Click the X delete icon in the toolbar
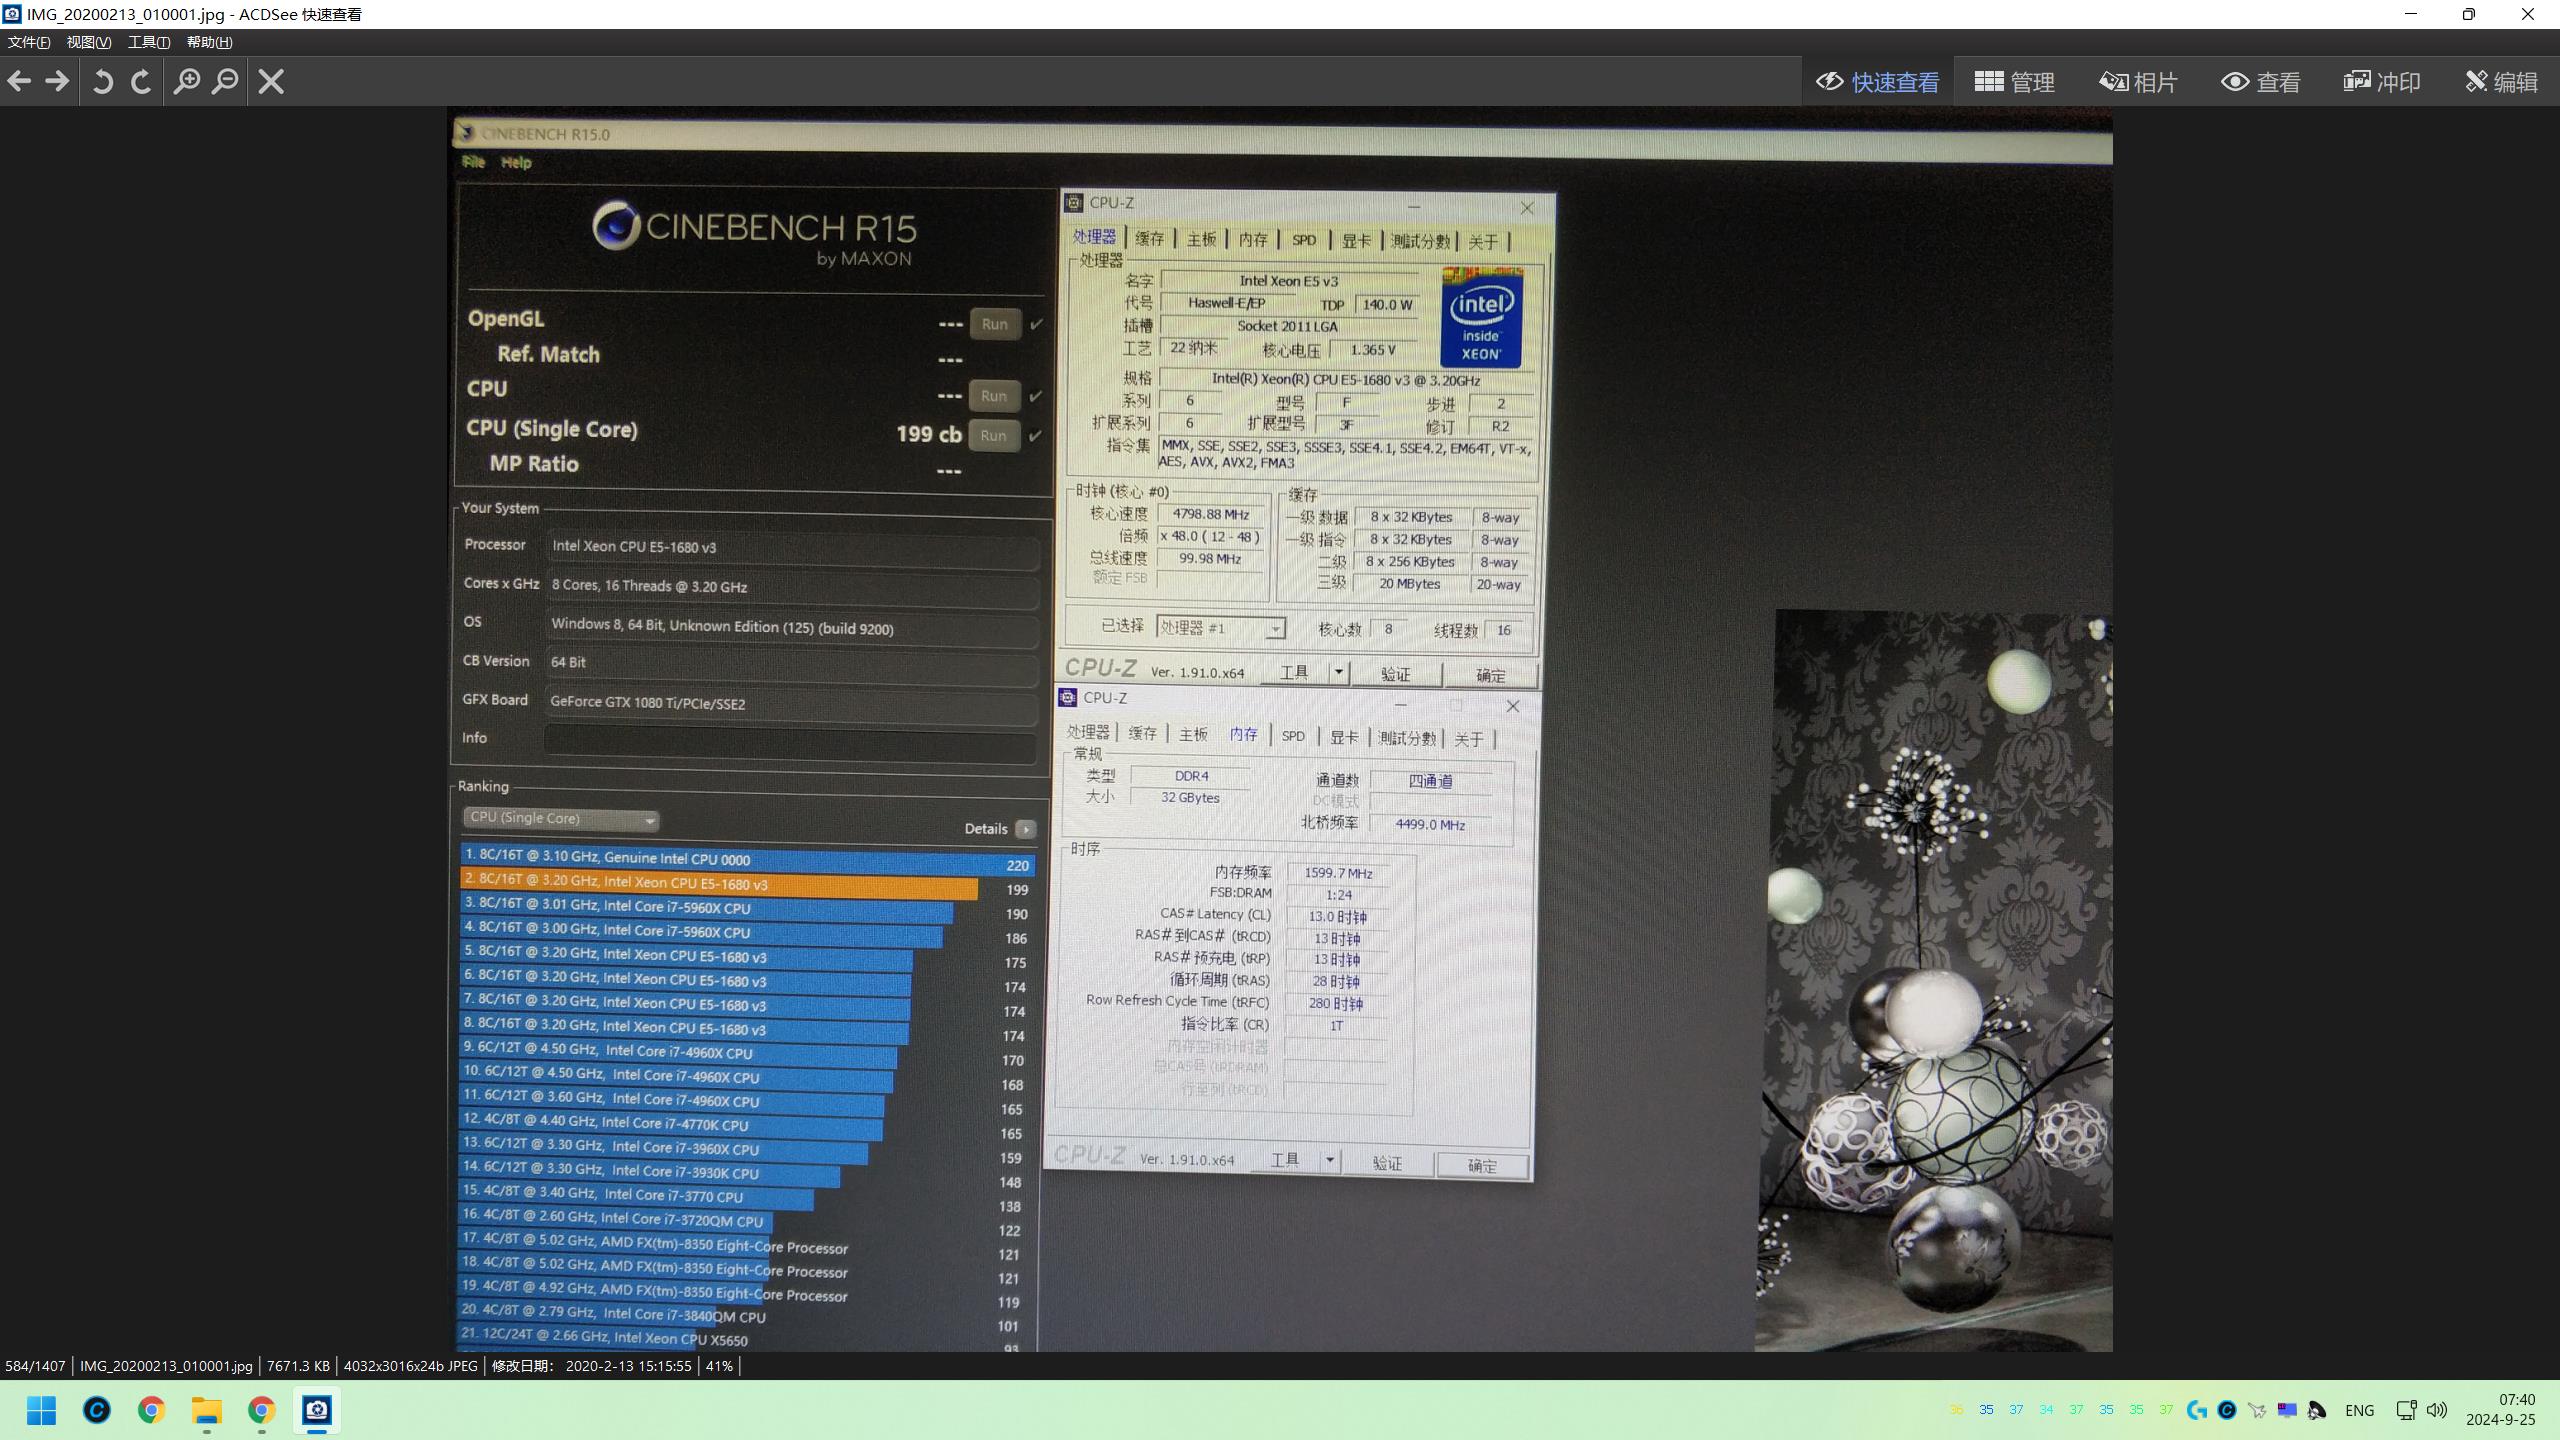Viewport: 2560px width, 1440px height. tap(271, 81)
